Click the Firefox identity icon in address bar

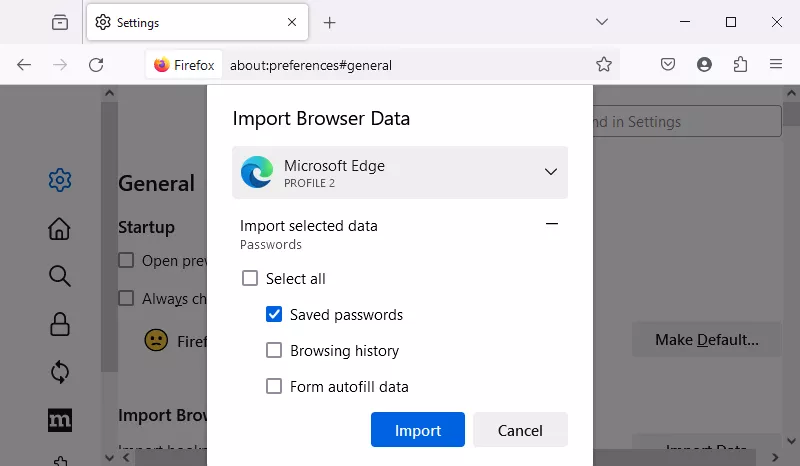pos(184,65)
